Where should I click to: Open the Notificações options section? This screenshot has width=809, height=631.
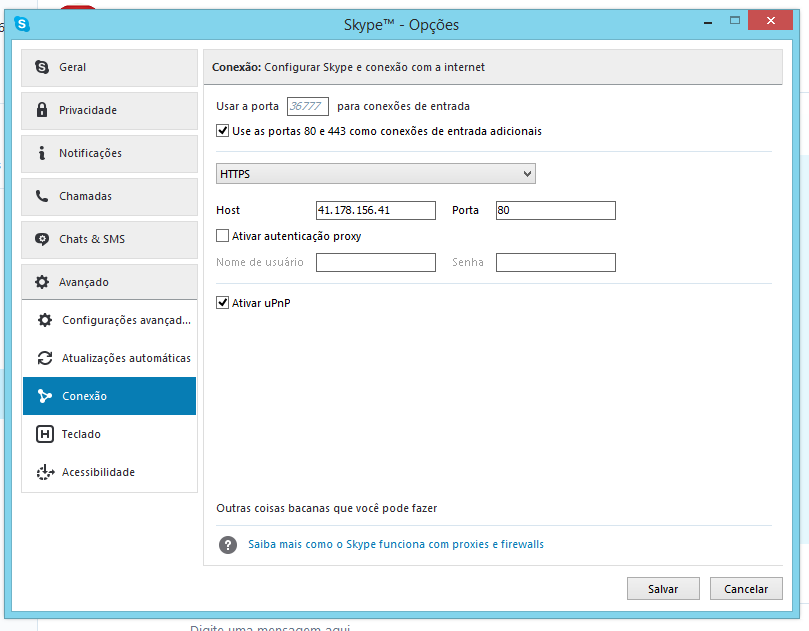pyautogui.click(x=109, y=154)
